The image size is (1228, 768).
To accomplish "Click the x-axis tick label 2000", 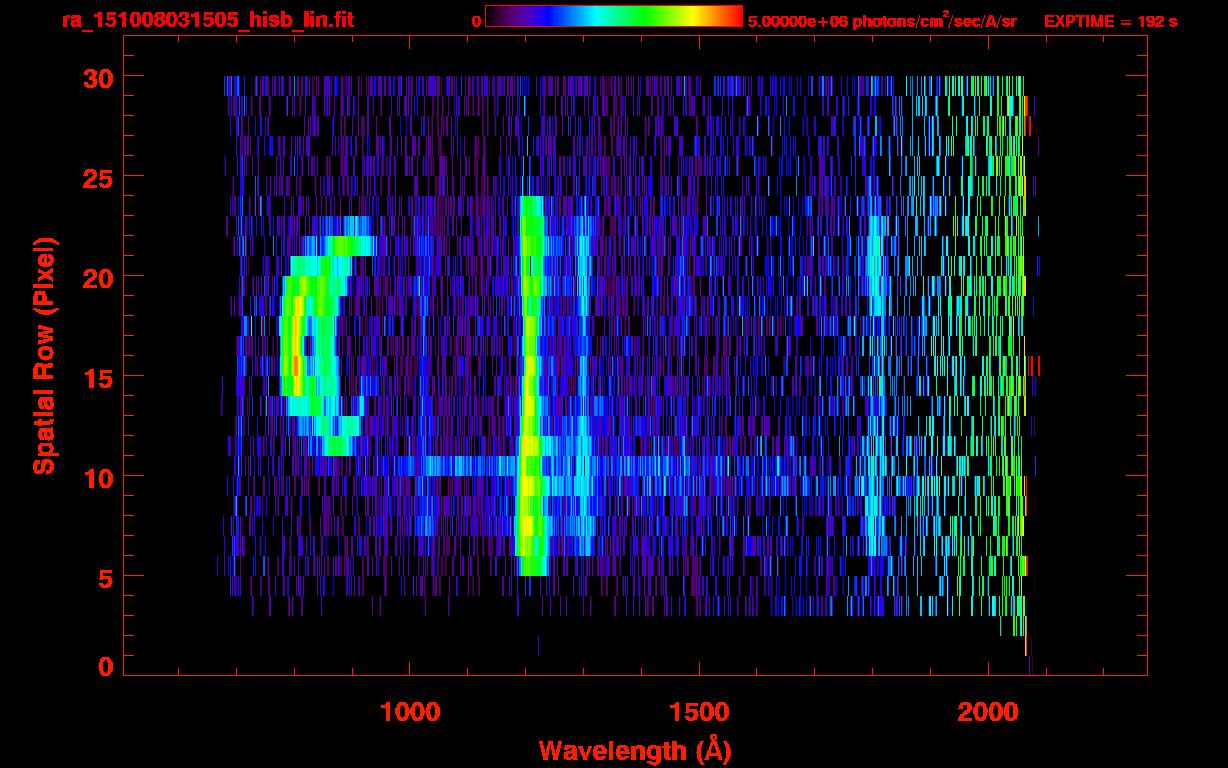I will click(x=988, y=711).
